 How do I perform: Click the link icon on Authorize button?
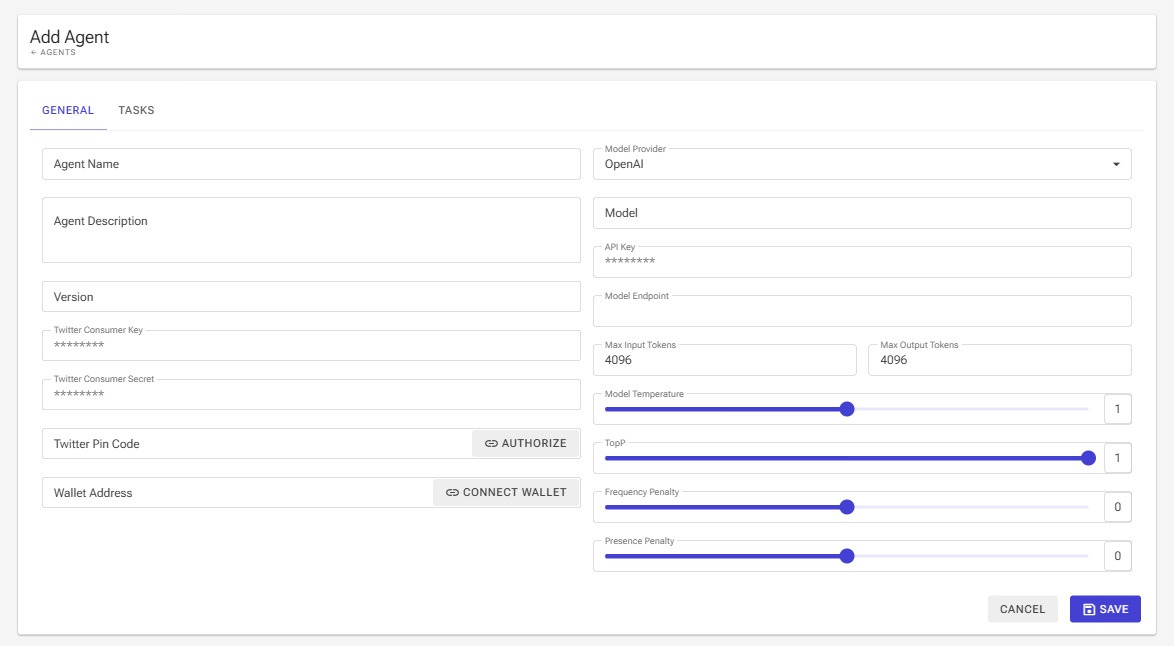tap(491, 444)
